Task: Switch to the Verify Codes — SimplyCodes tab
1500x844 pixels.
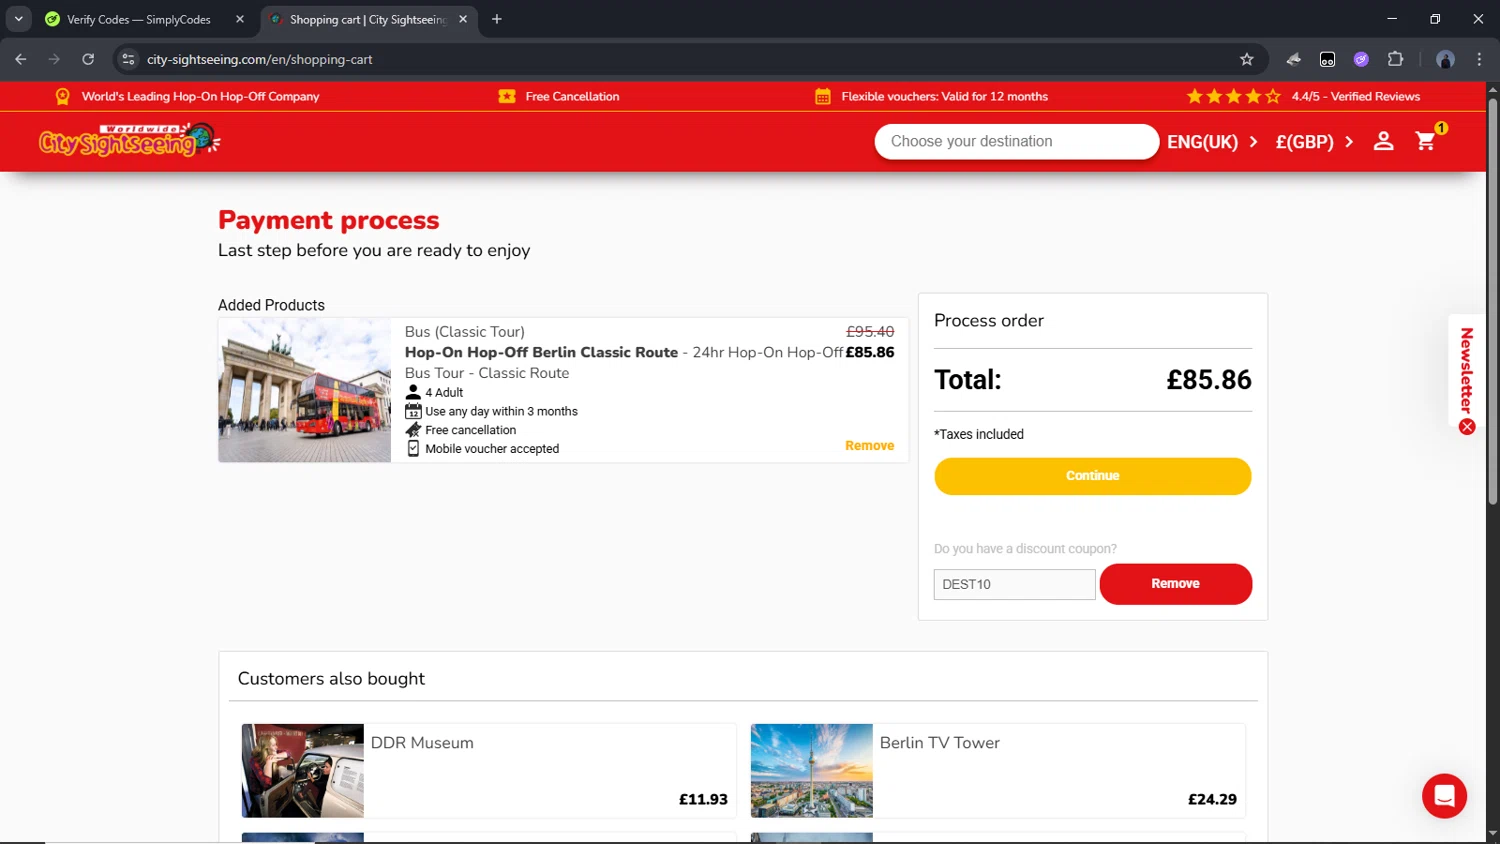Action: click(x=139, y=19)
